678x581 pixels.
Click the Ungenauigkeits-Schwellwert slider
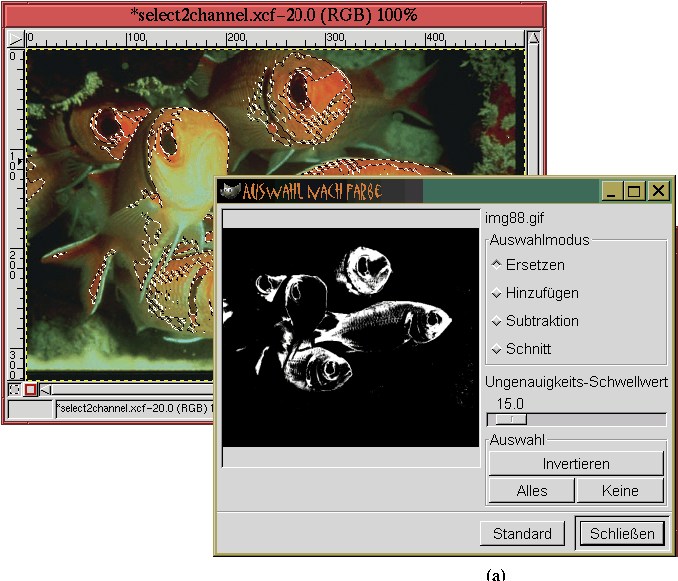576,420
